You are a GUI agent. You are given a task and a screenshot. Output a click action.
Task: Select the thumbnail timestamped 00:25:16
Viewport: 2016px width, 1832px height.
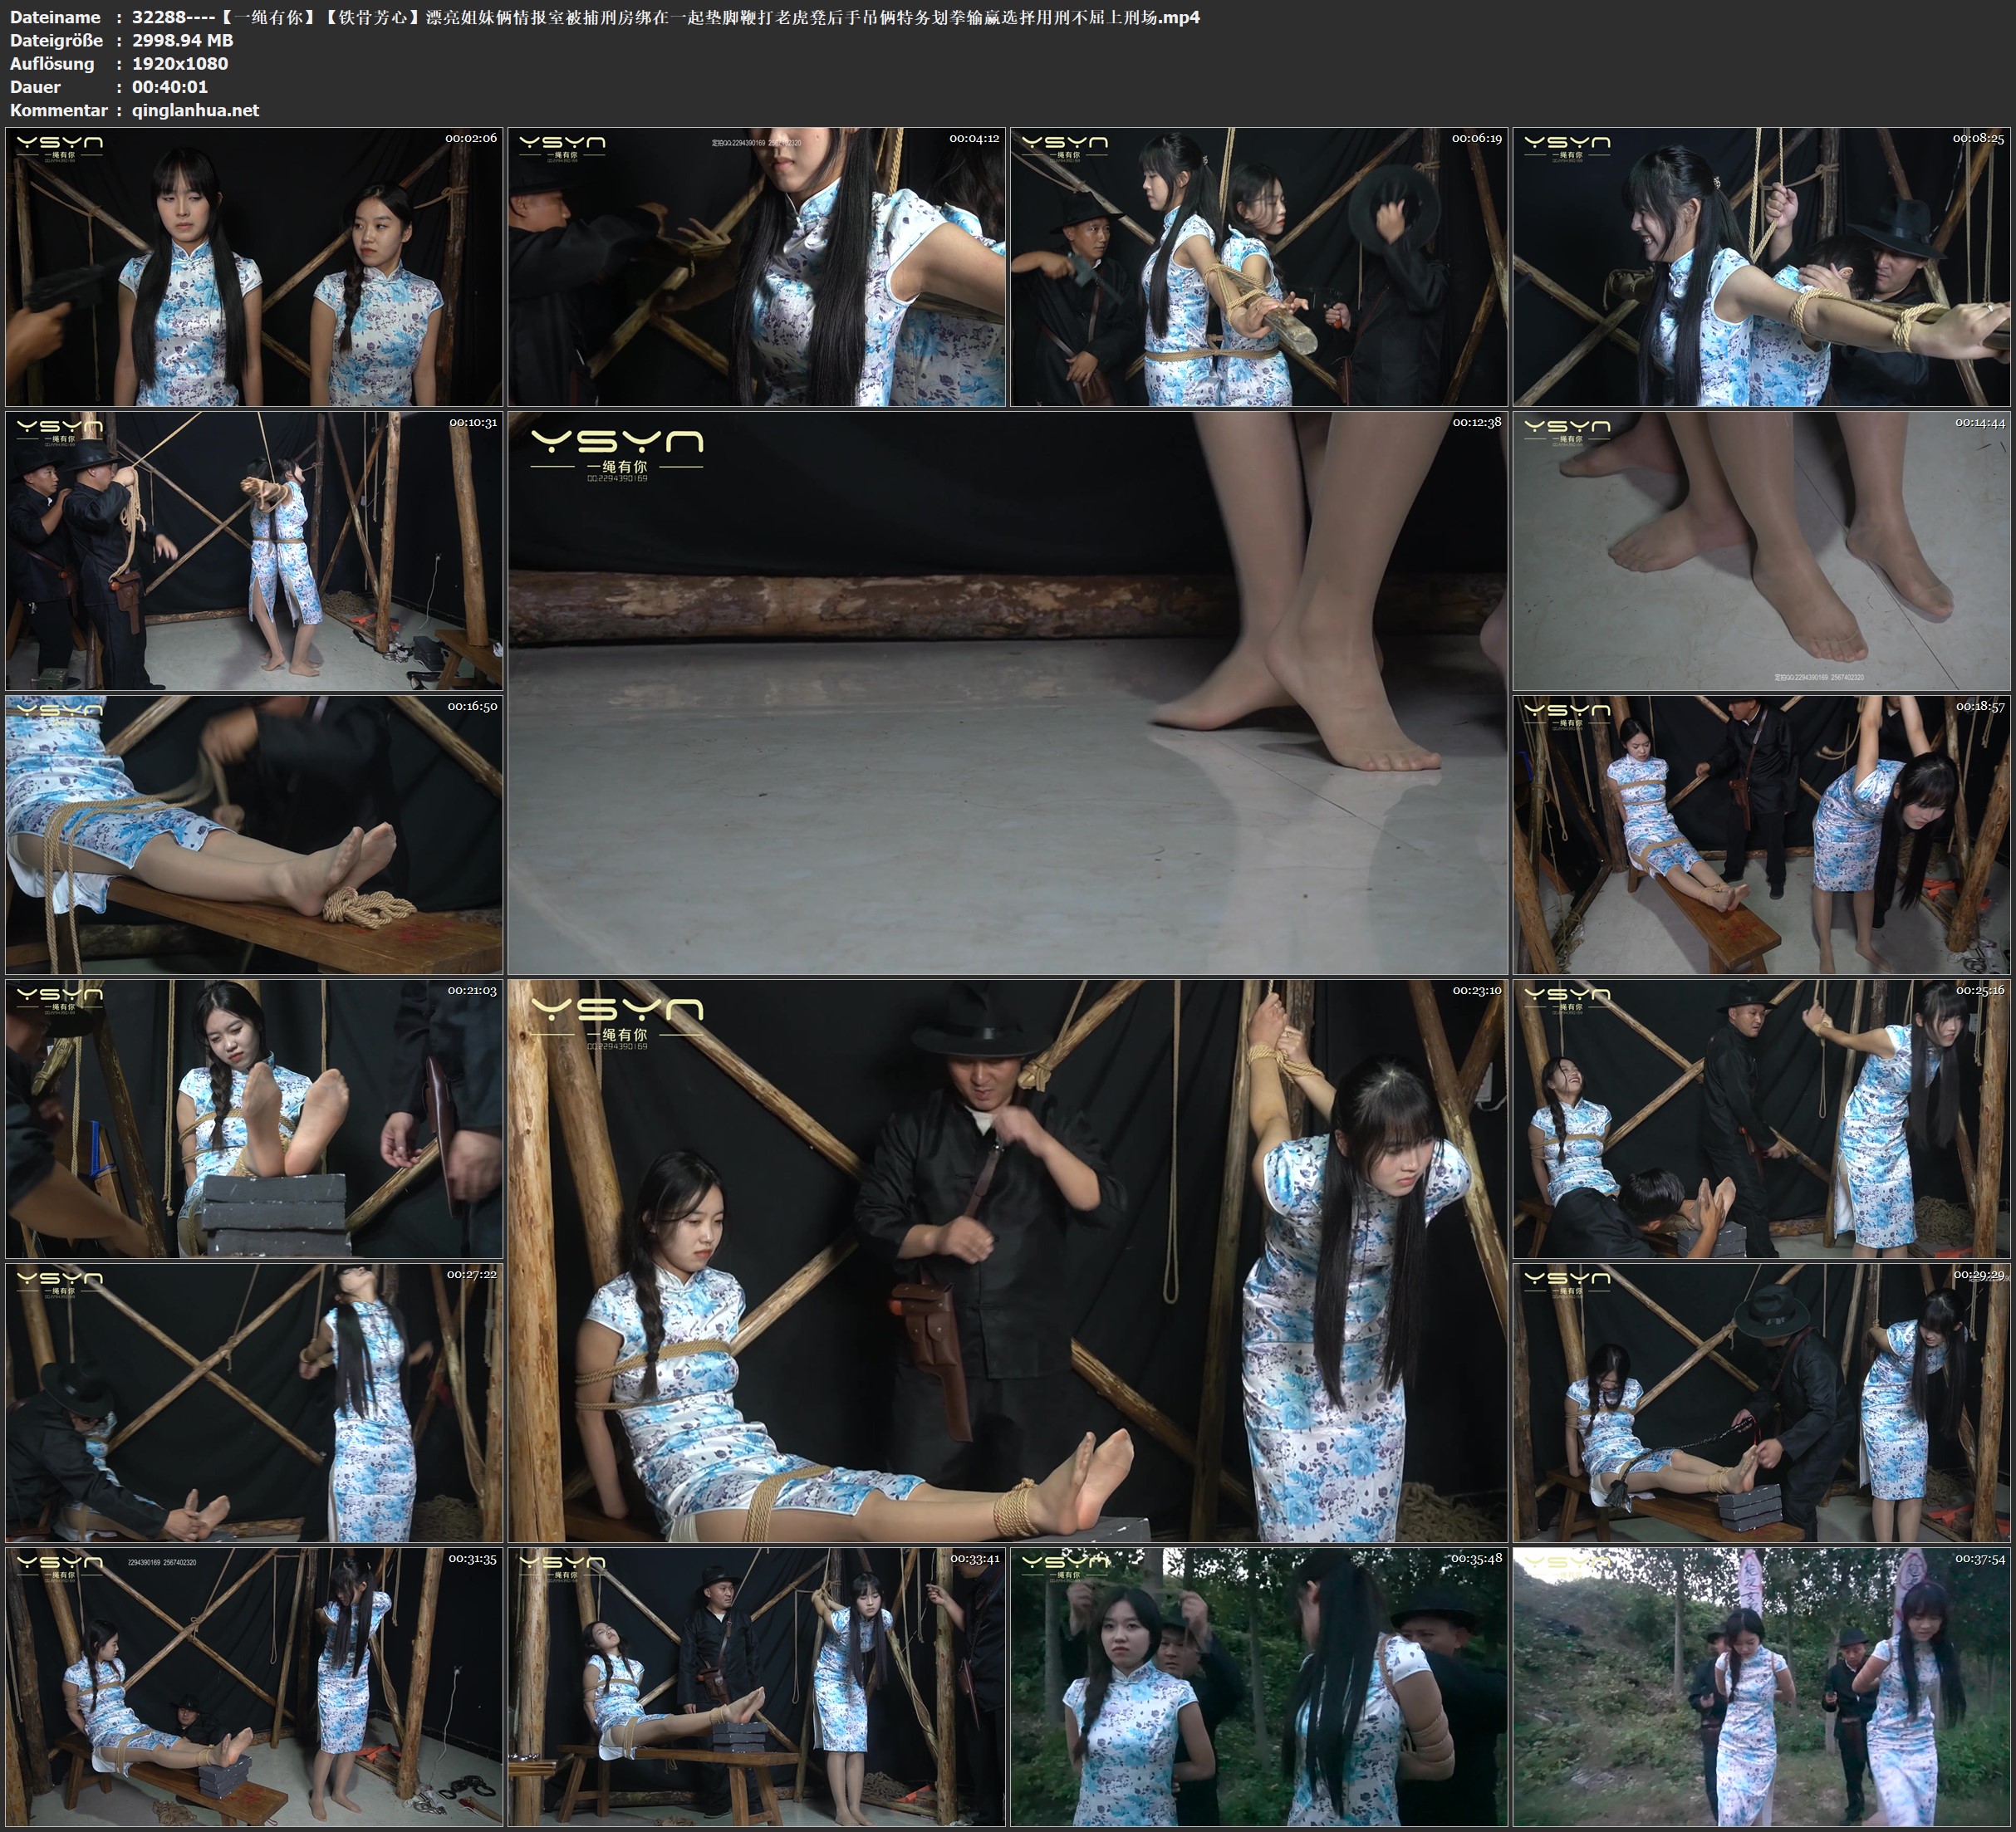1761,1118
